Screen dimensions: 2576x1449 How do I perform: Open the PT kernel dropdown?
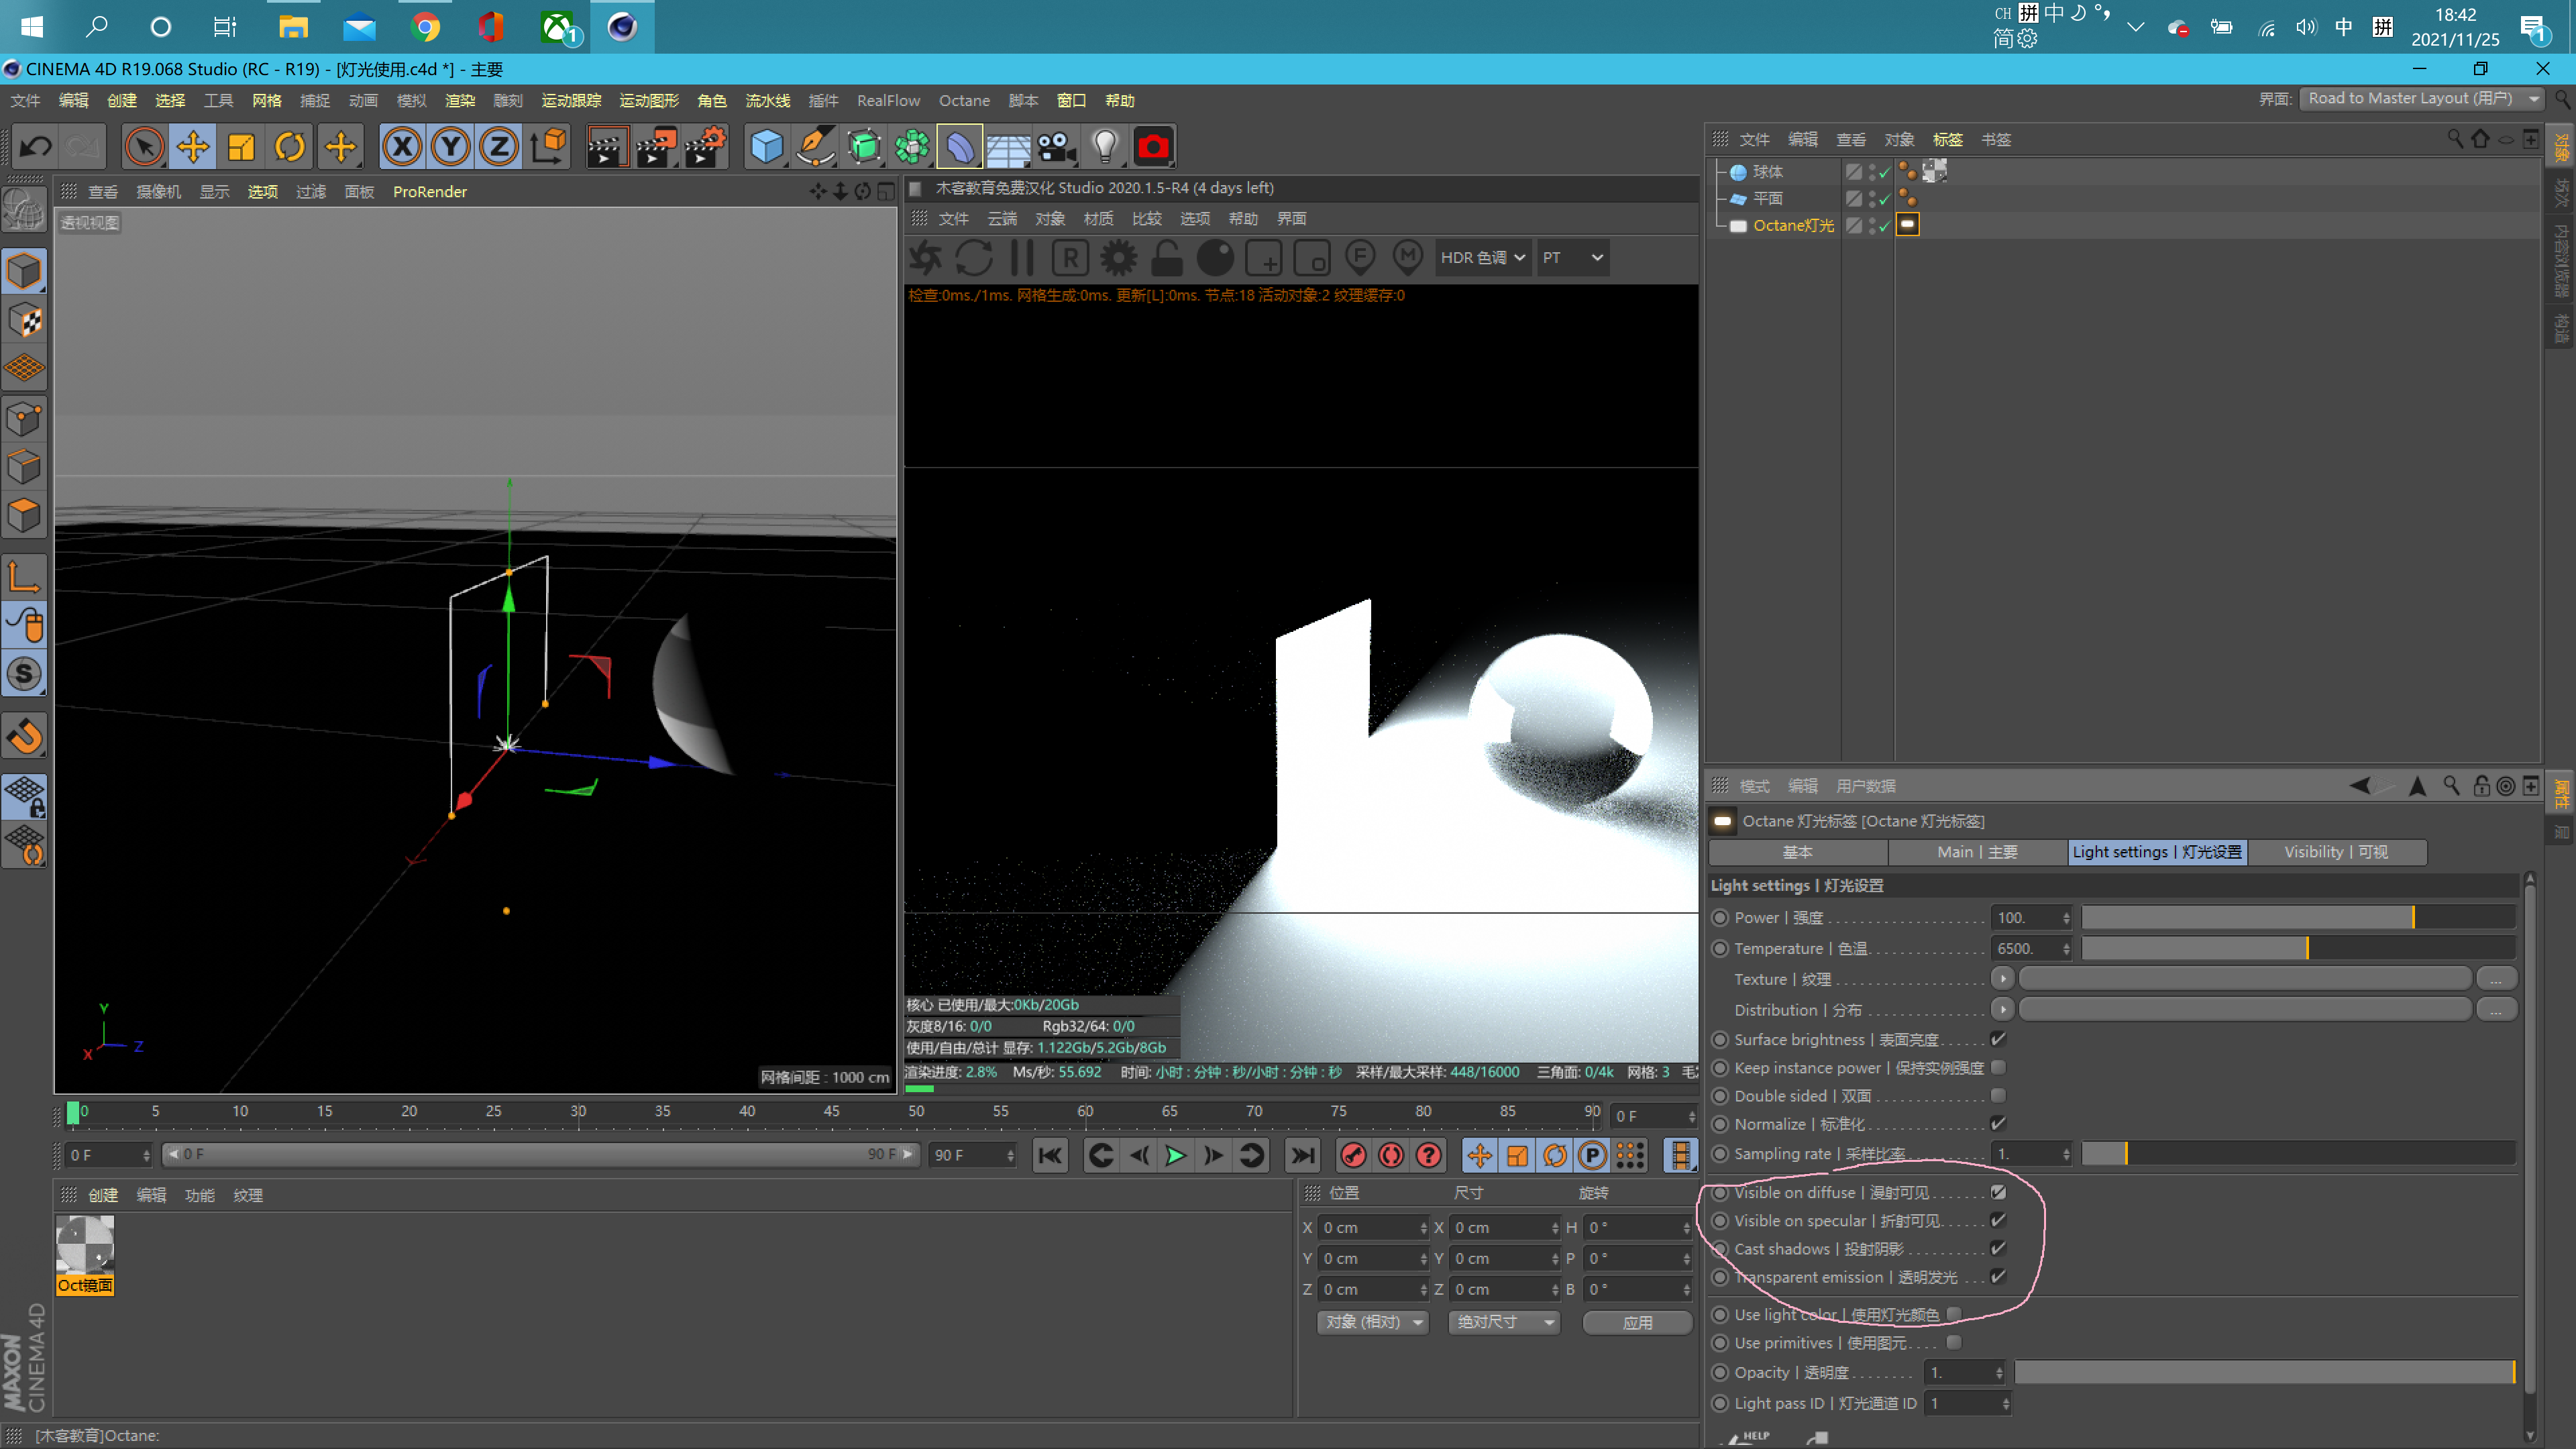point(1573,257)
